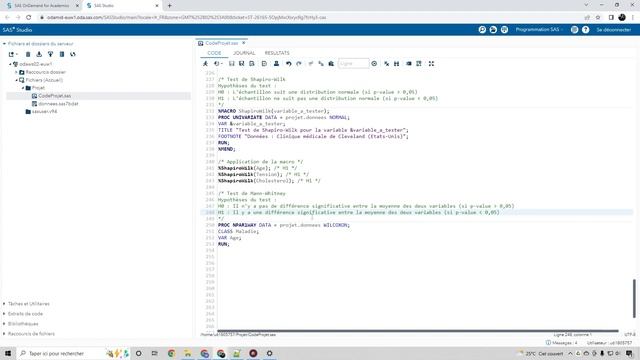
Task: Open the Windows Start menu
Action: pos(8,353)
